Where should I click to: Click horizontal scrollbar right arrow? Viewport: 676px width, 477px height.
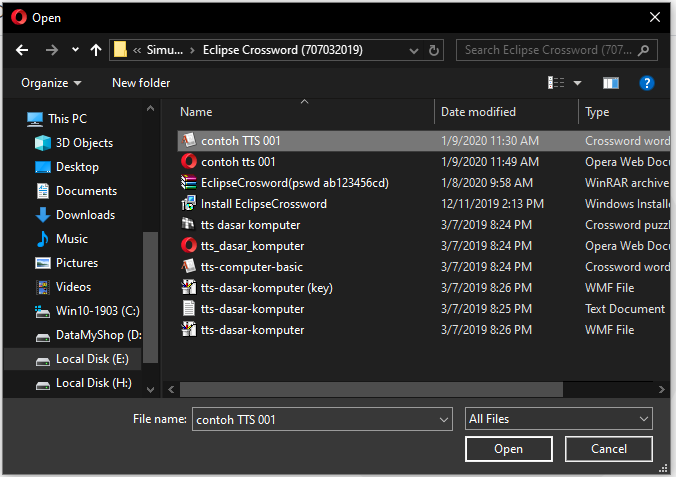(662, 389)
